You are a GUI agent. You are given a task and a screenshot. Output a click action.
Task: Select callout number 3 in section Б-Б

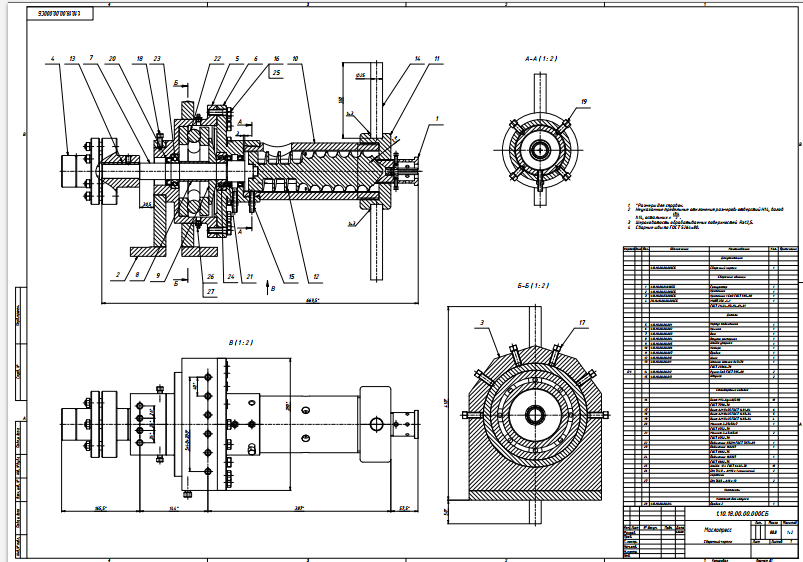pos(480,323)
